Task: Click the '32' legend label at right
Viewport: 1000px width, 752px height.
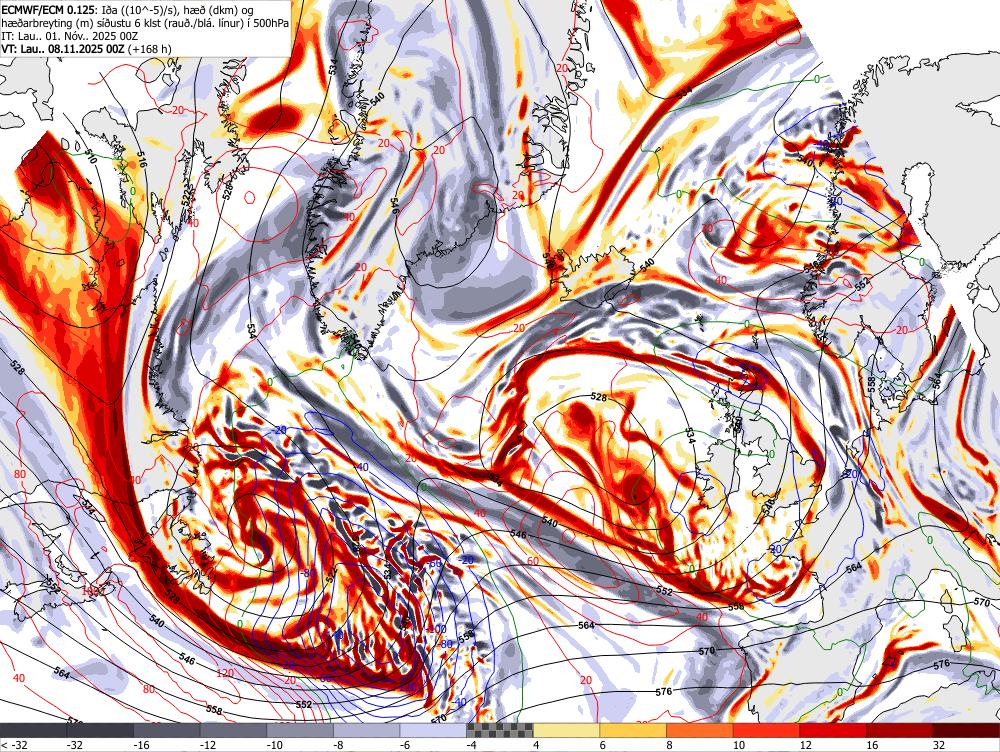Action: 939,744
